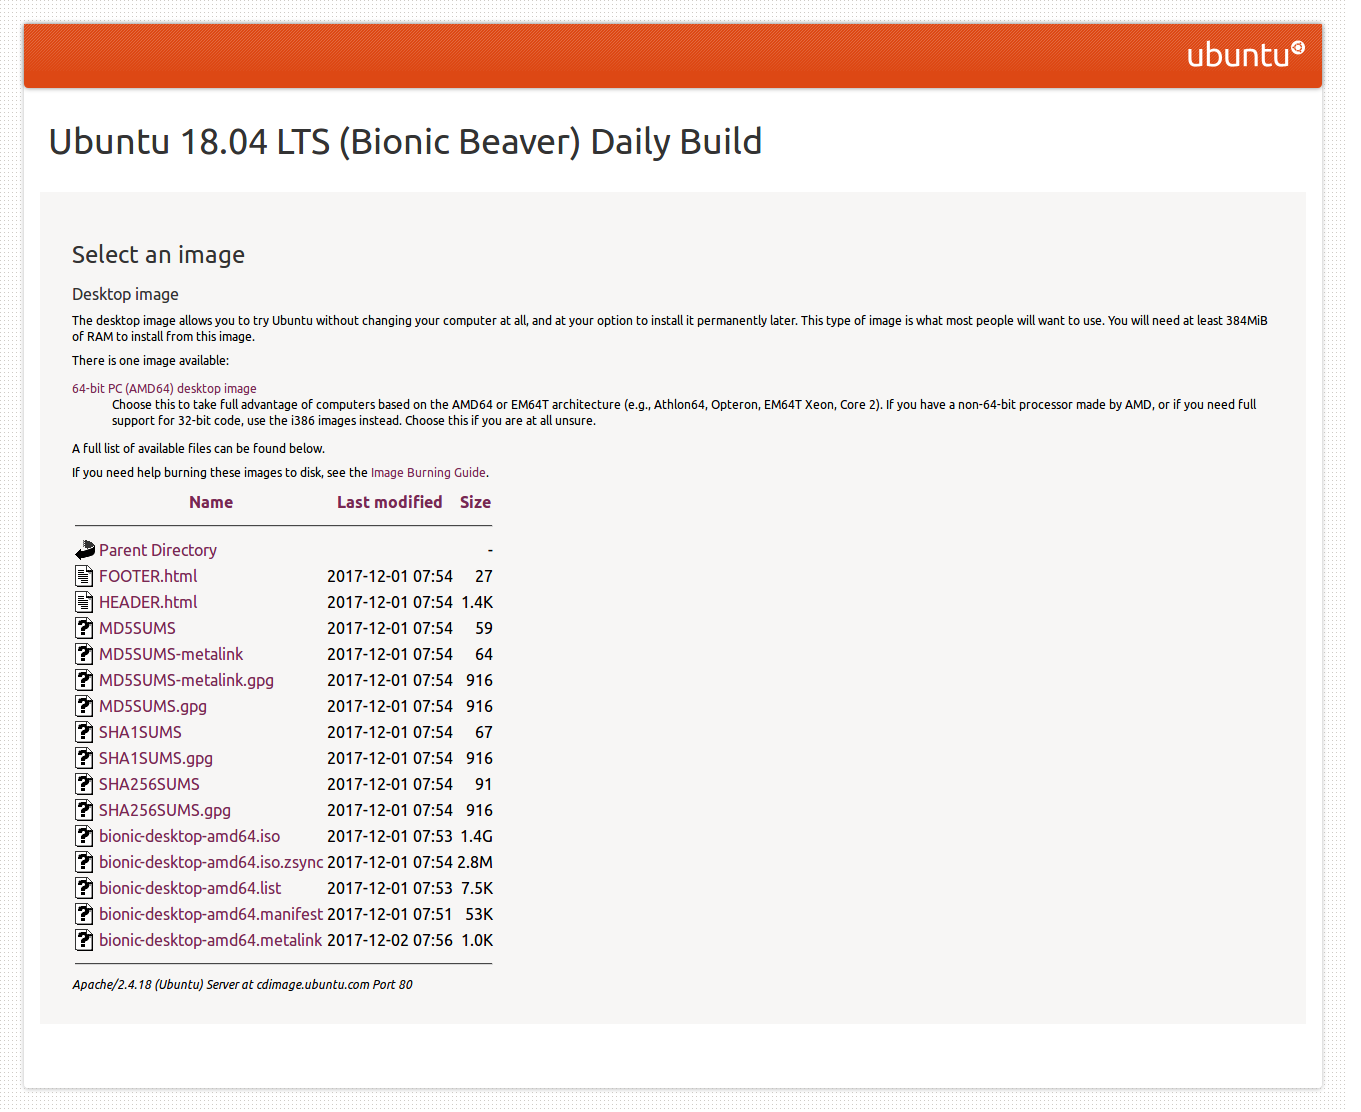Click the 53K size of the manifest
This screenshot has height=1112, width=1361.
[479, 914]
